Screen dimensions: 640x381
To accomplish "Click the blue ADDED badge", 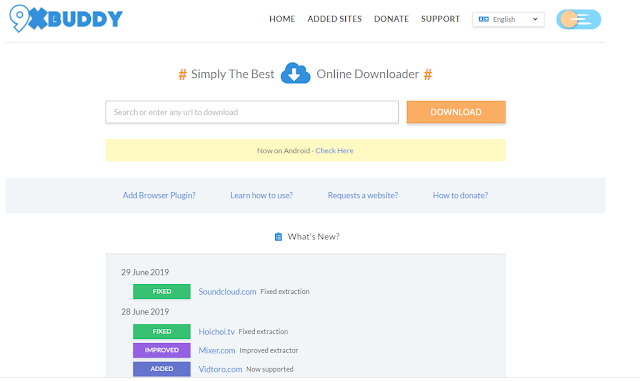I will tap(162, 369).
